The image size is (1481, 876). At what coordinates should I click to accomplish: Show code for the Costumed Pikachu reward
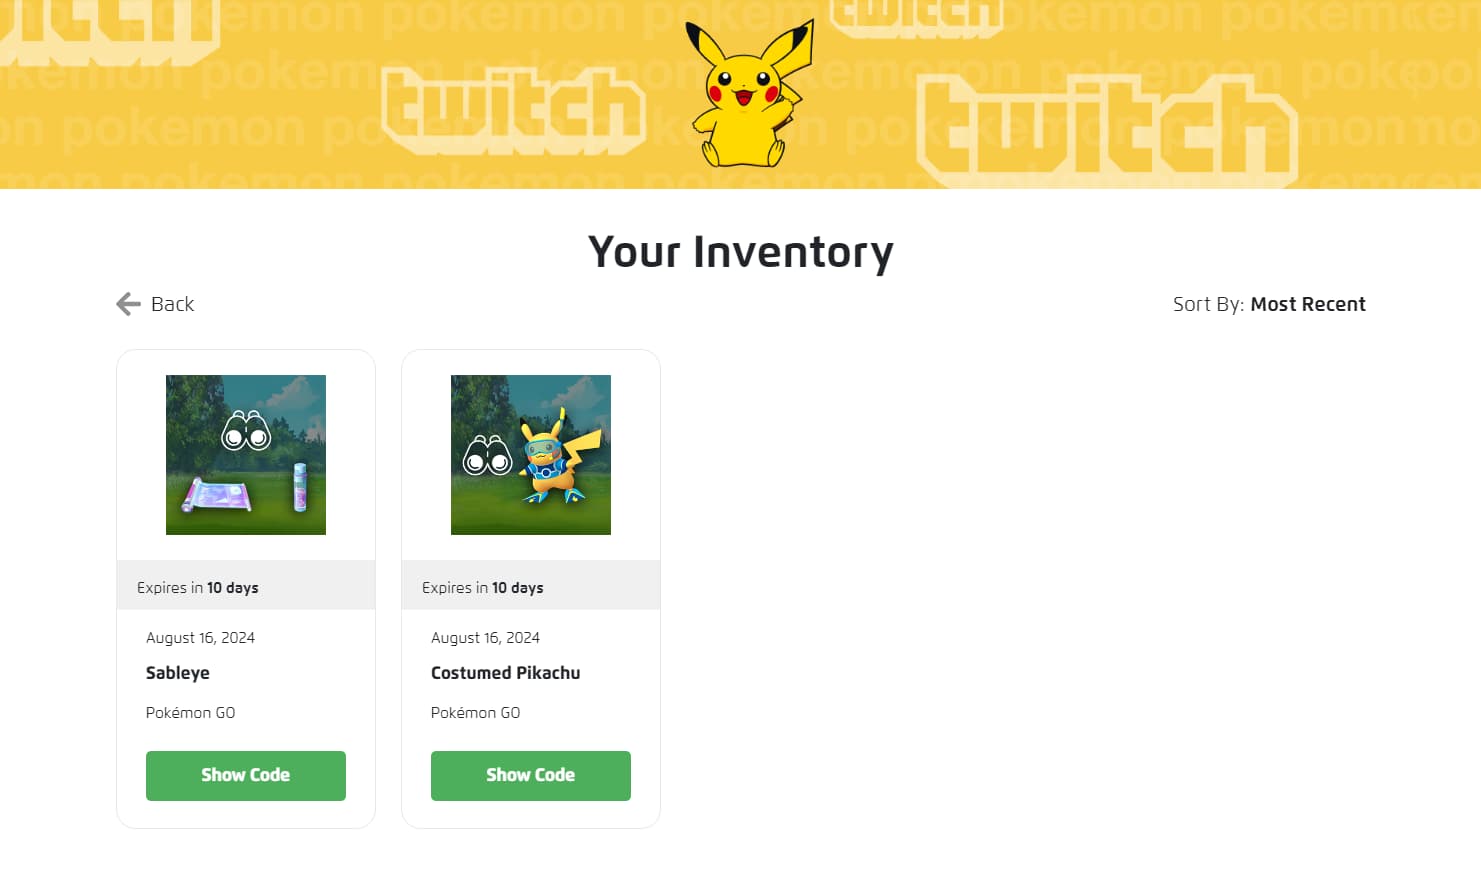click(531, 775)
